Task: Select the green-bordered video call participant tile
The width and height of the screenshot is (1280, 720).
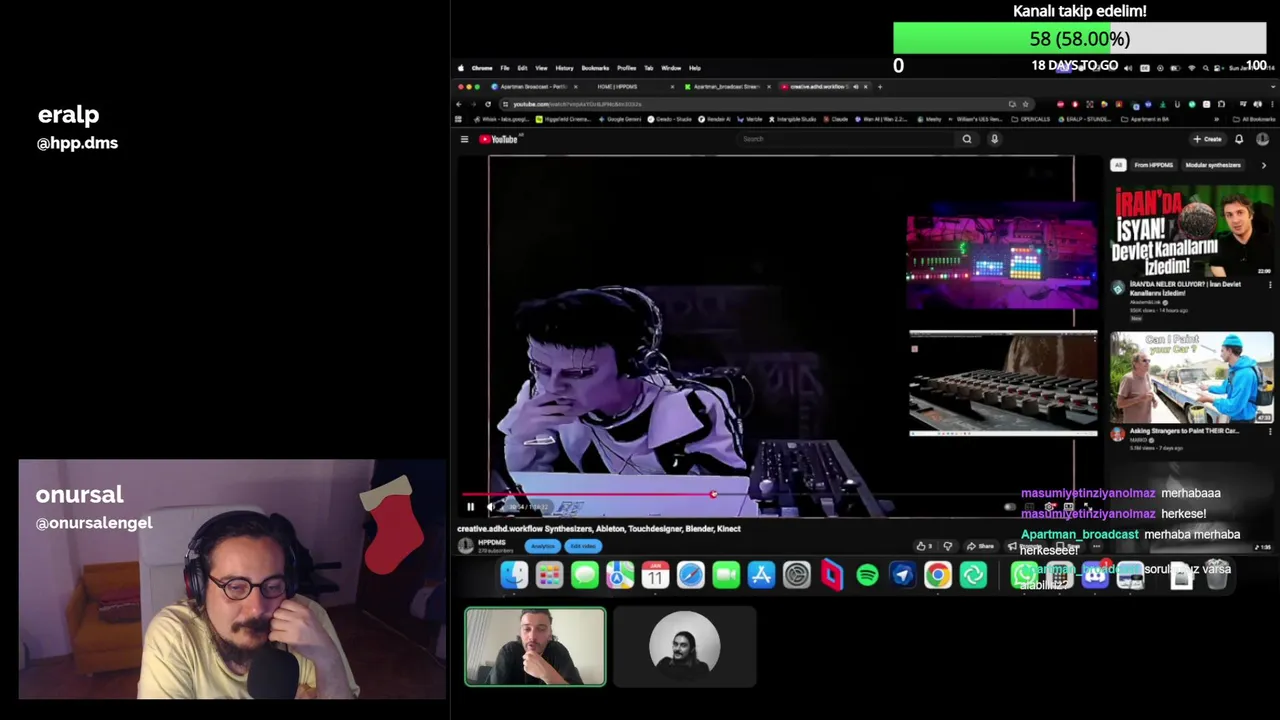Action: click(x=535, y=647)
